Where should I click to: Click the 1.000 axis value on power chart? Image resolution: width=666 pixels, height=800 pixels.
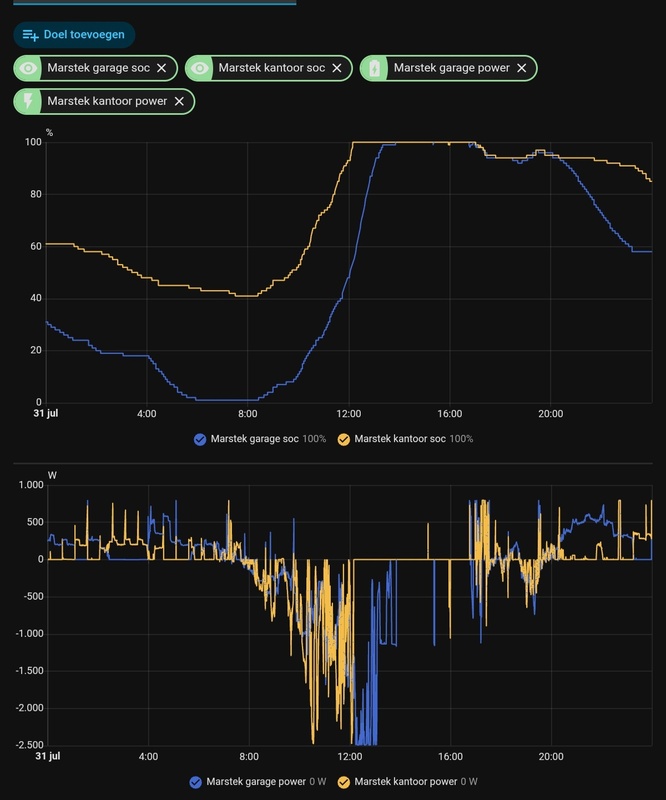(31, 485)
